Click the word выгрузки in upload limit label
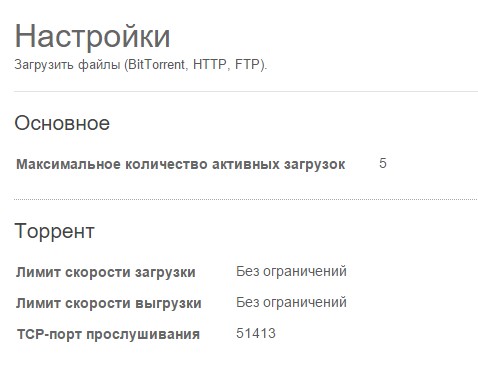The width and height of the screenshot is (478, 371). point(168,304)
